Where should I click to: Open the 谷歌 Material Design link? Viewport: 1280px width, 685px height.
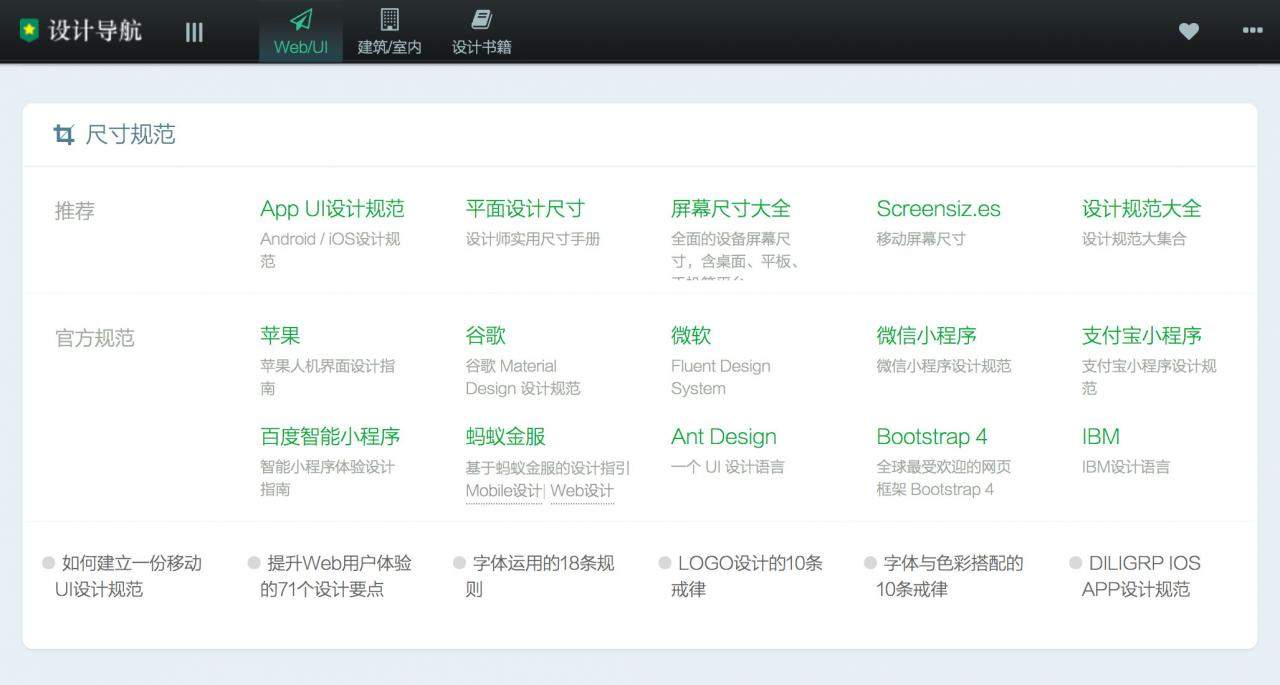(485, 336)
